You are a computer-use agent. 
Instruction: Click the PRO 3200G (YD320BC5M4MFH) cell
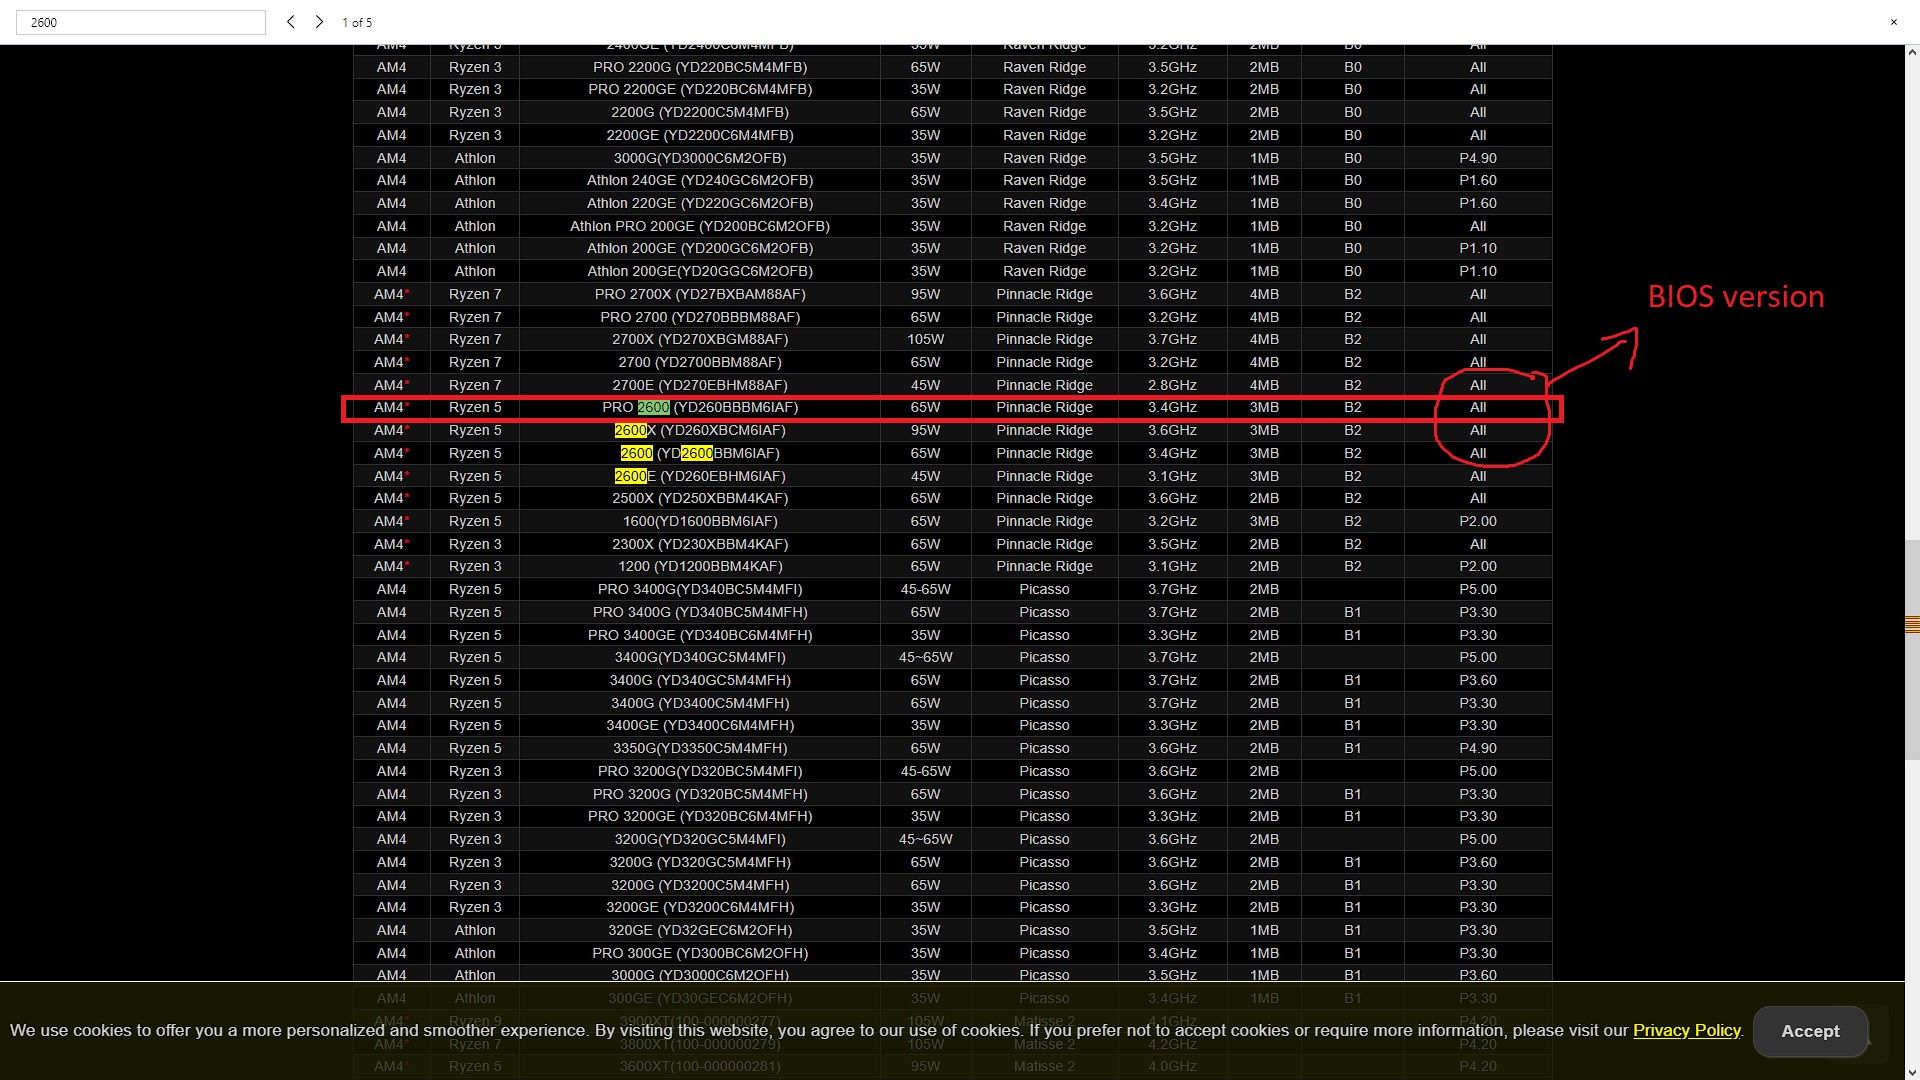700,794
